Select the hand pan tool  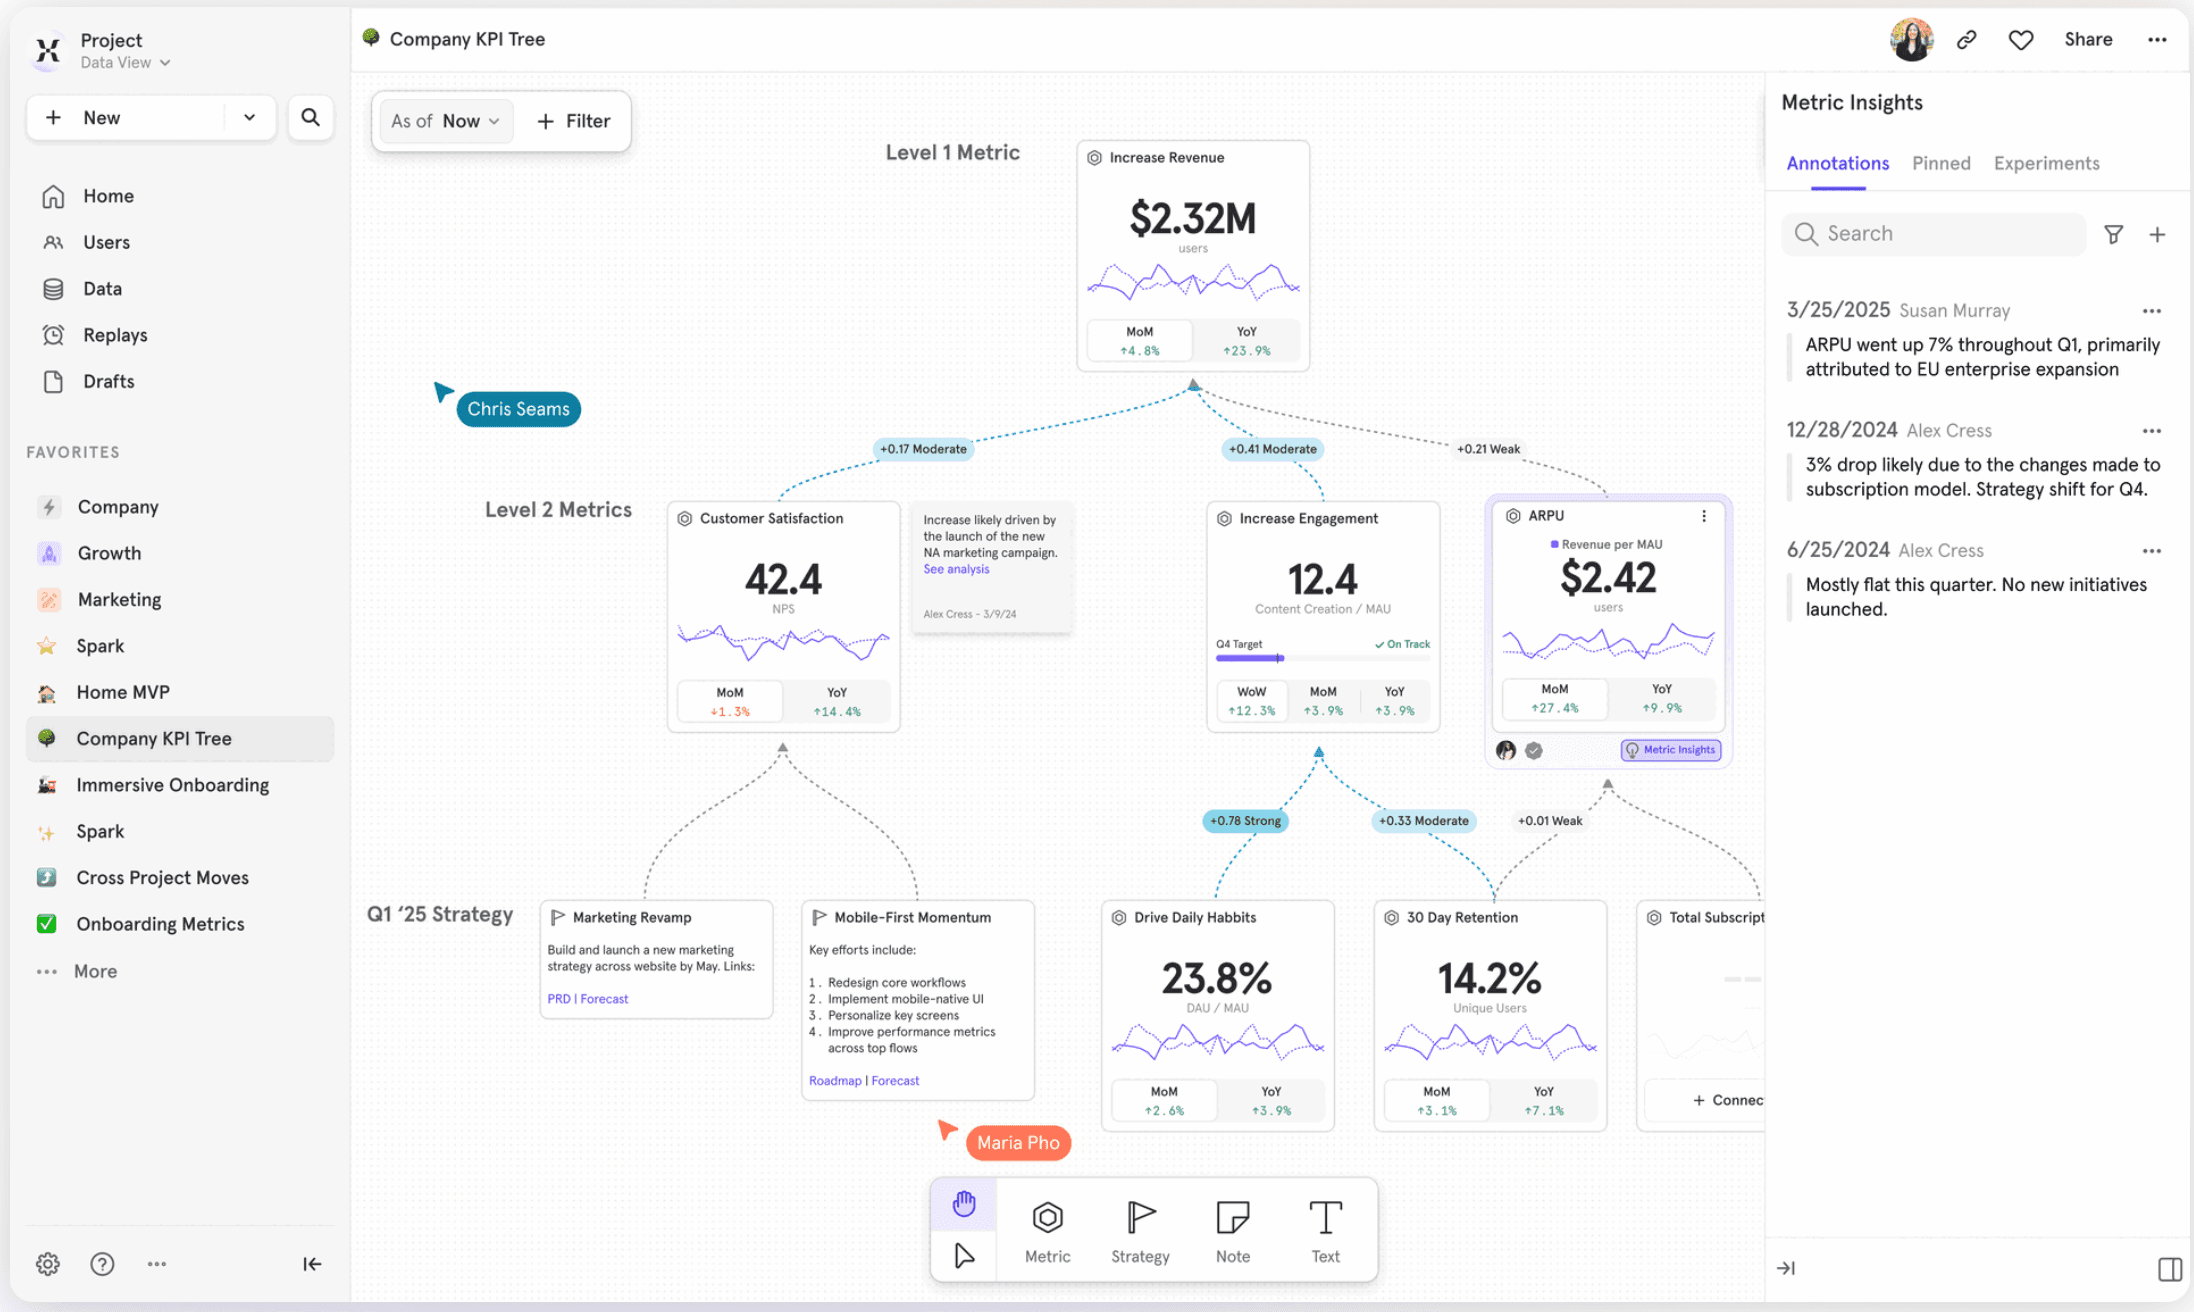pyautogui.click(x=963, y=1204)
